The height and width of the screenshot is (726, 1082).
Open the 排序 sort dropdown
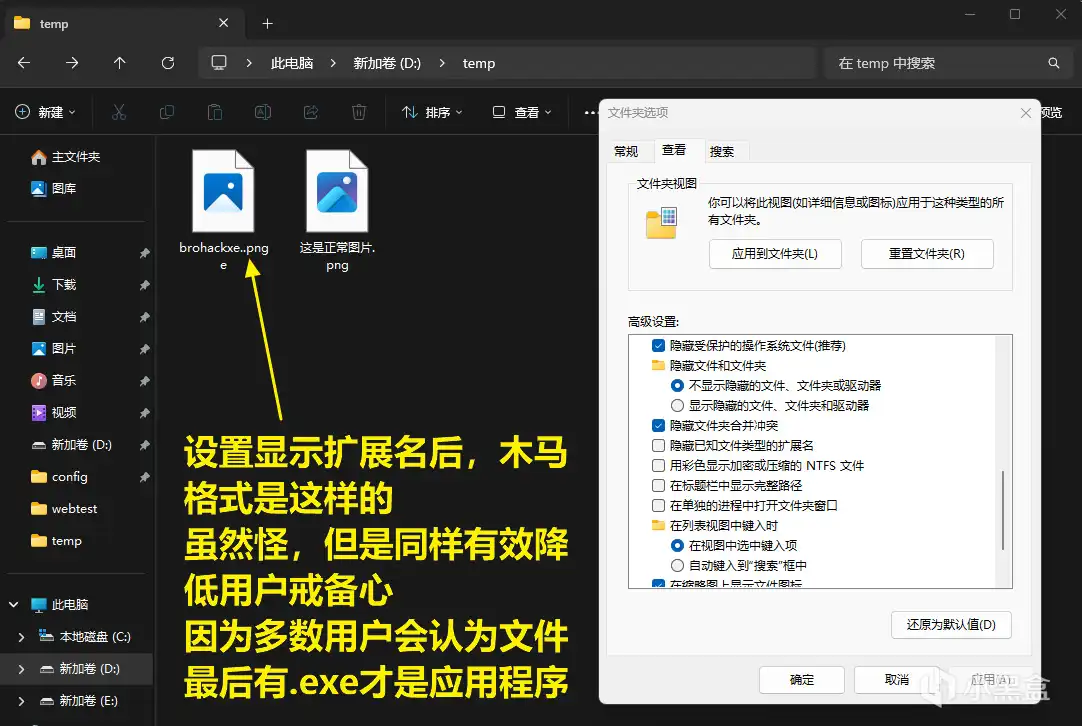coord(432,112)
